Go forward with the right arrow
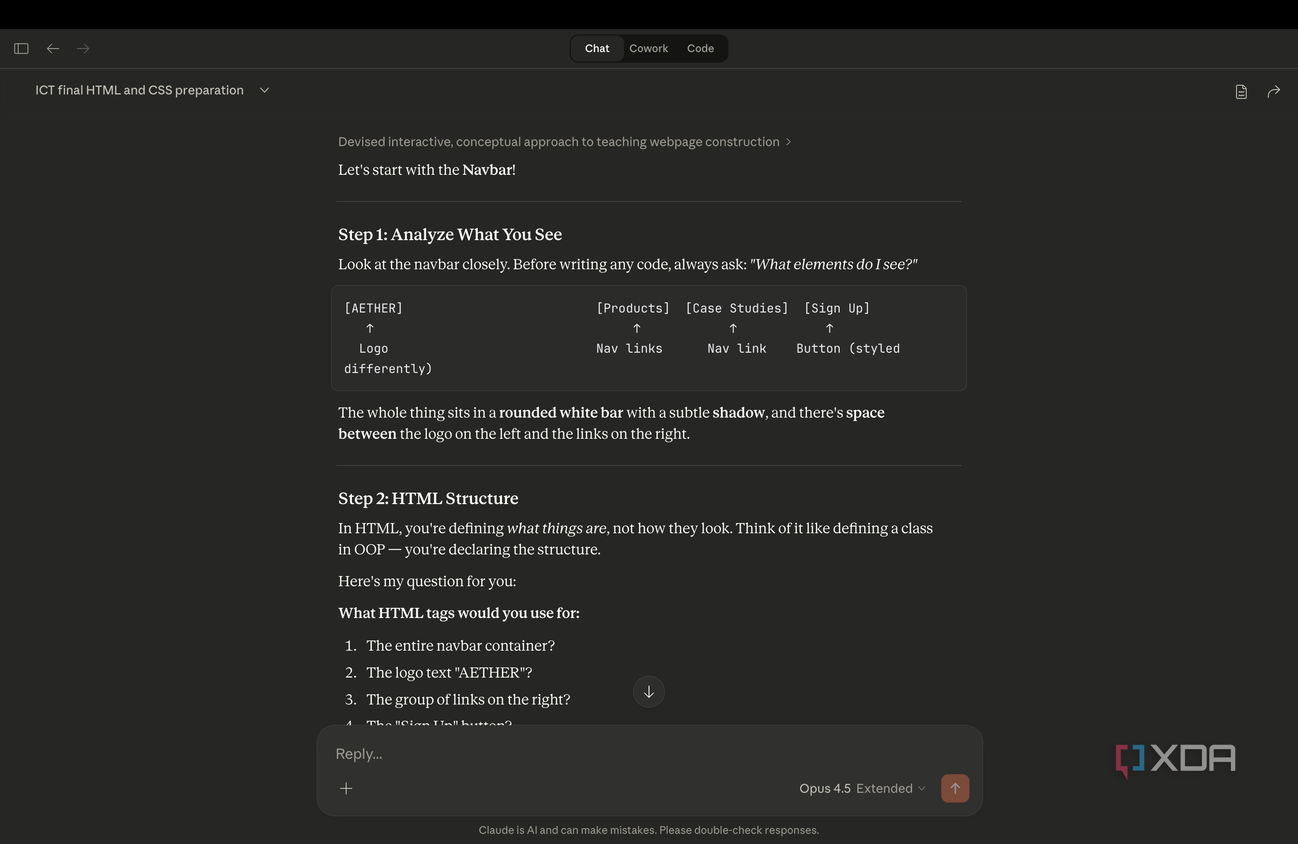Screen dimensions: 1298x844 [83, 48]
